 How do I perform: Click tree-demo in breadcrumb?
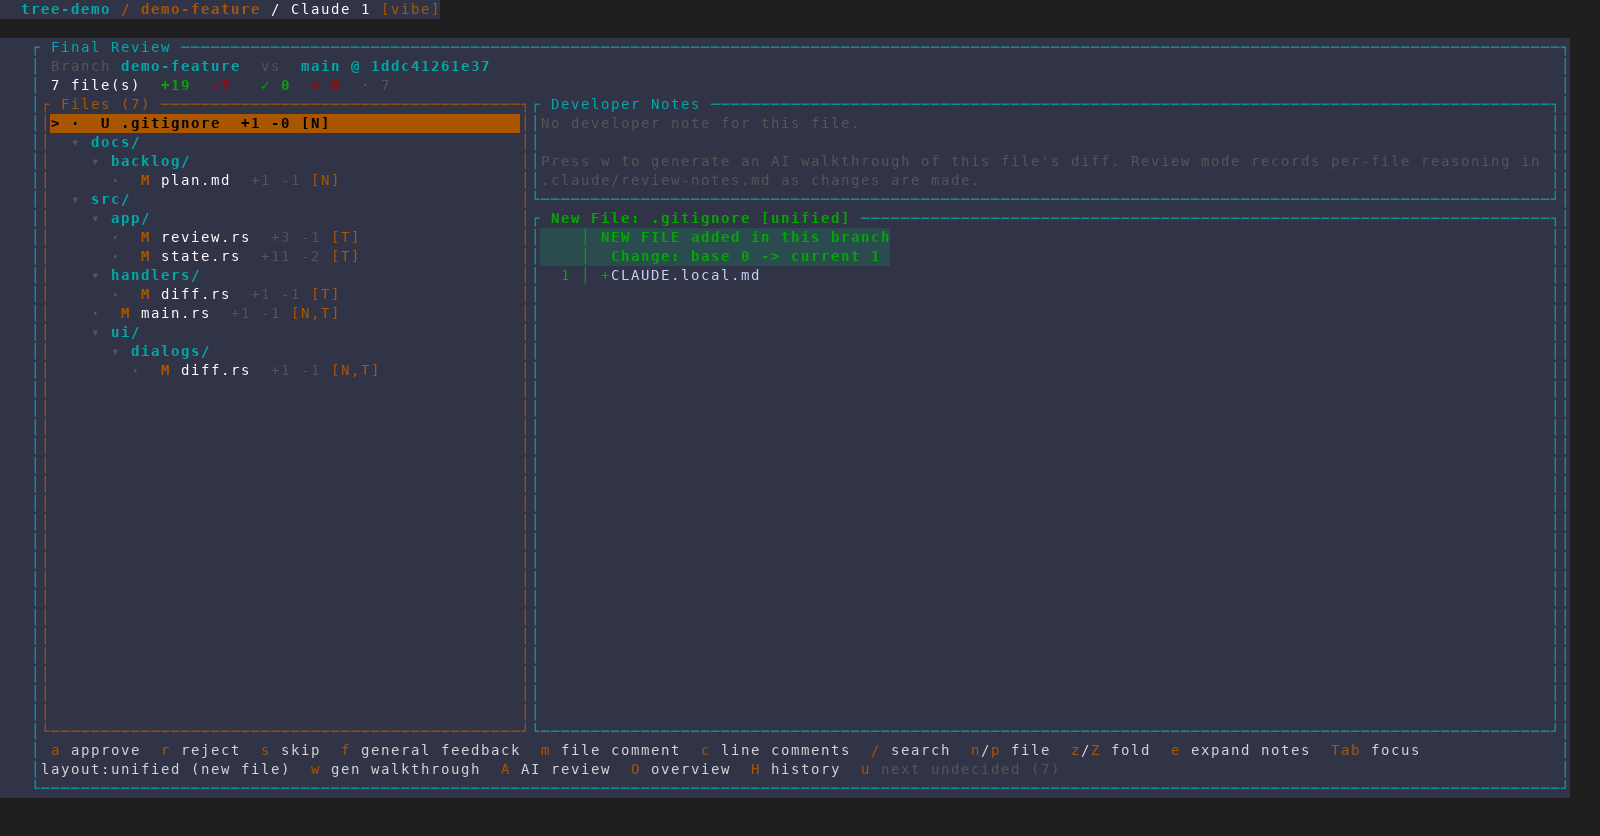(x=65, y=9)
